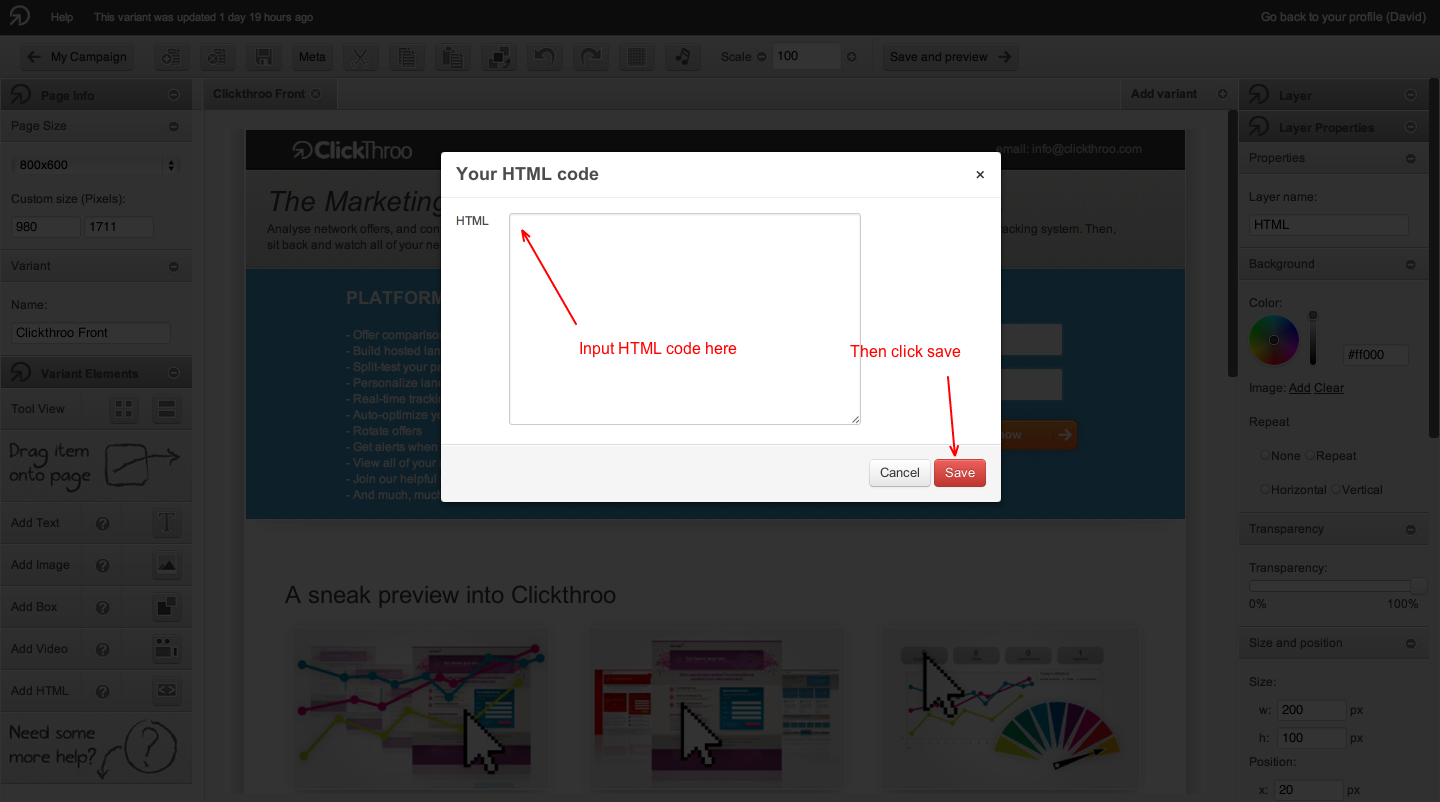Save the HTML code dialog
This screenshot has height=802, width=1440.
click(959, 472)
